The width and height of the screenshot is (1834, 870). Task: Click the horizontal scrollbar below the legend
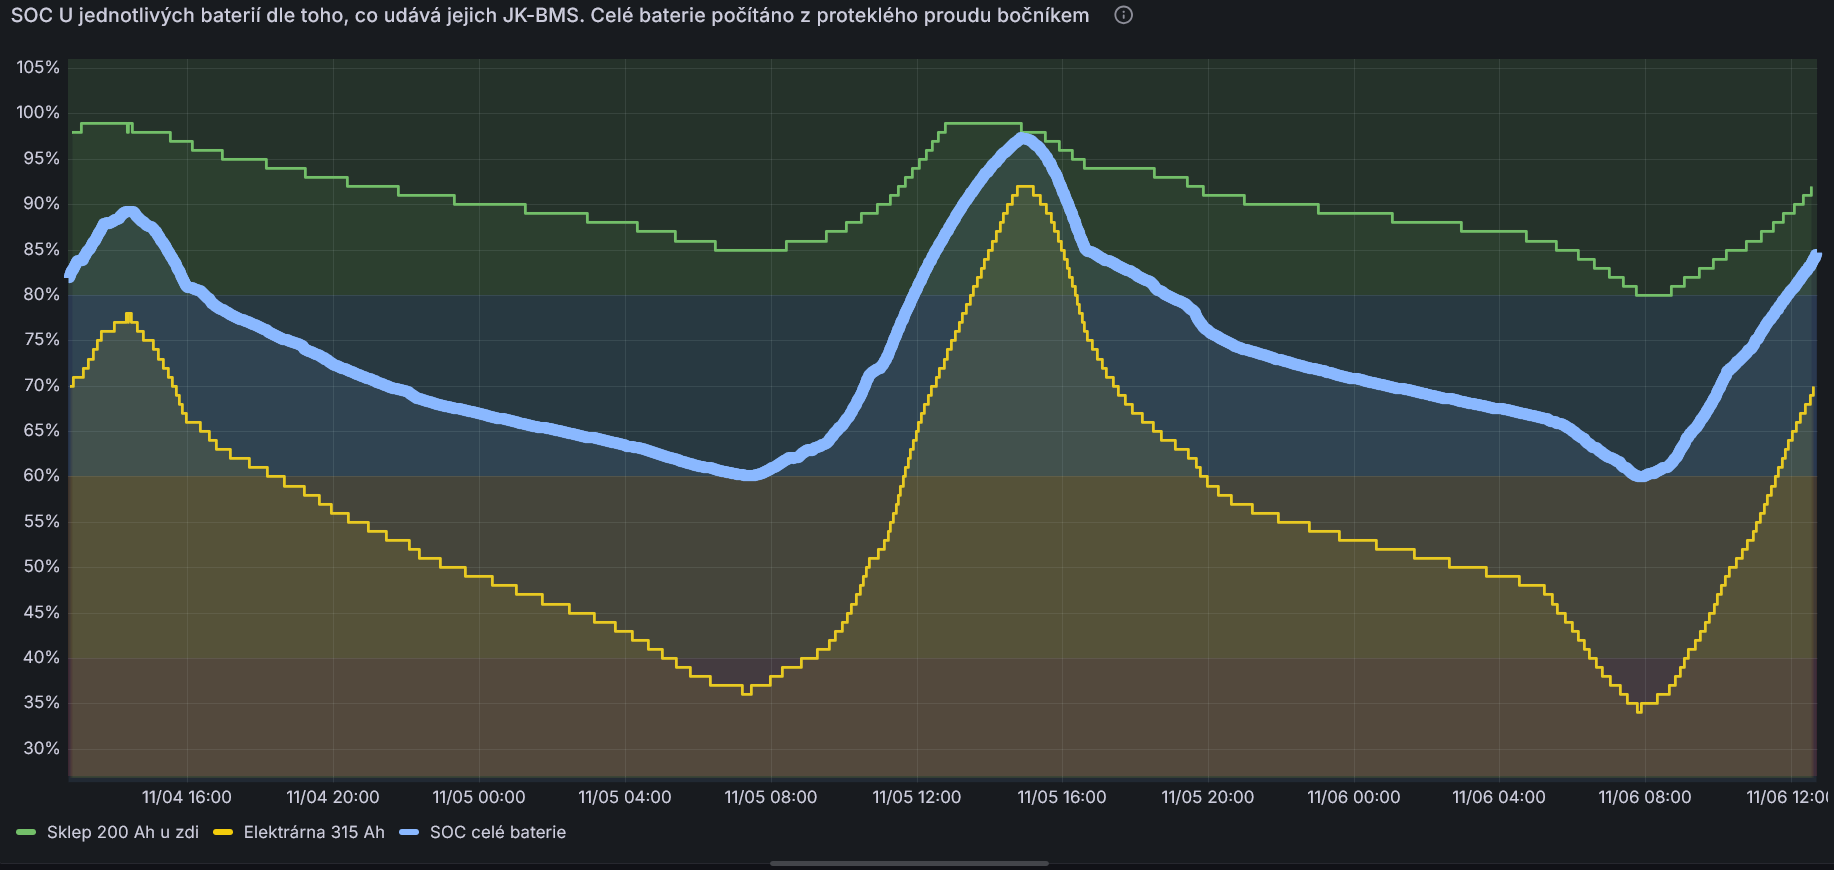click(909, 863)
